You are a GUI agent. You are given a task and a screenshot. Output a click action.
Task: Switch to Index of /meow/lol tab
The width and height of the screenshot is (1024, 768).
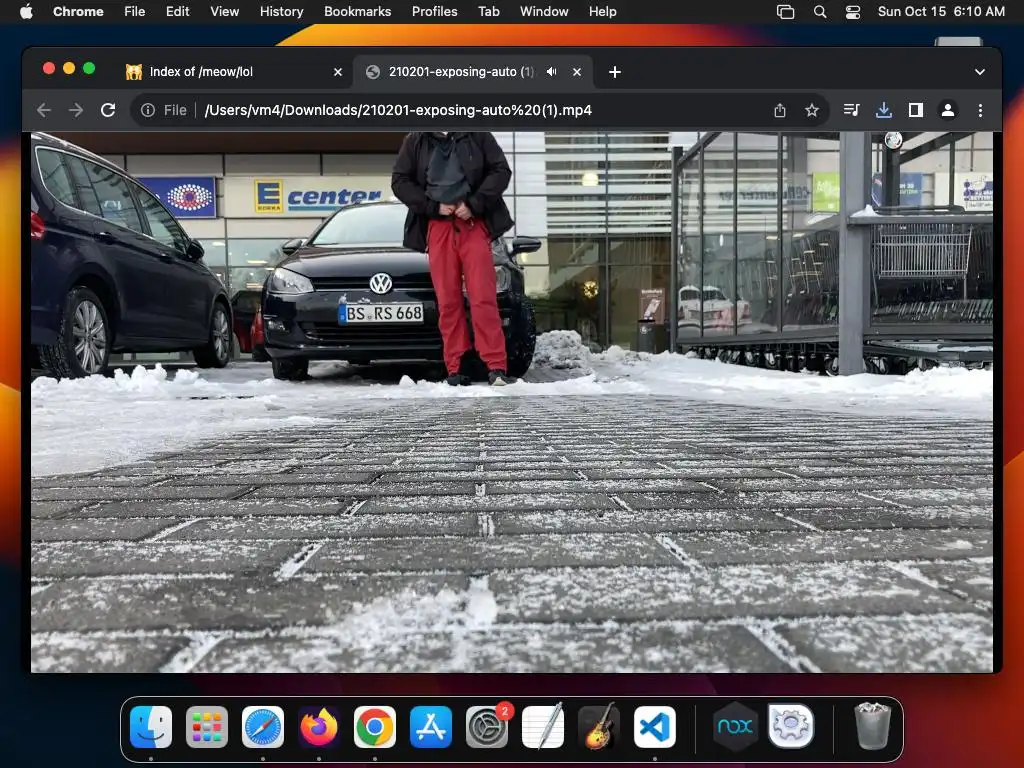pos(232,72)
